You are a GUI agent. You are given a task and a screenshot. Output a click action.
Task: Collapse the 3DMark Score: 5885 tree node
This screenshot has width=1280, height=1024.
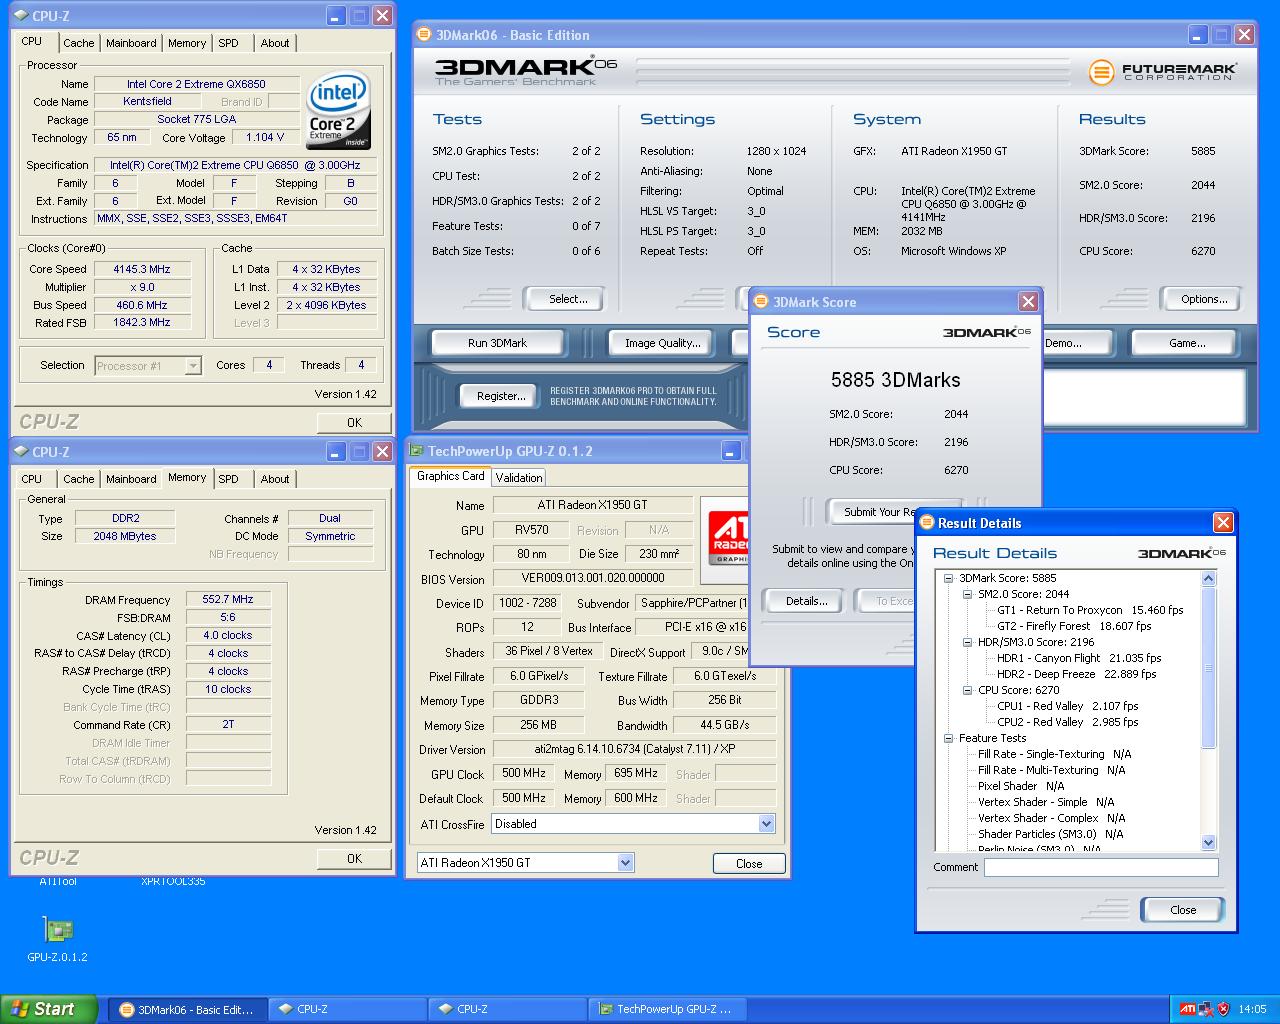(x=948, y=578)
